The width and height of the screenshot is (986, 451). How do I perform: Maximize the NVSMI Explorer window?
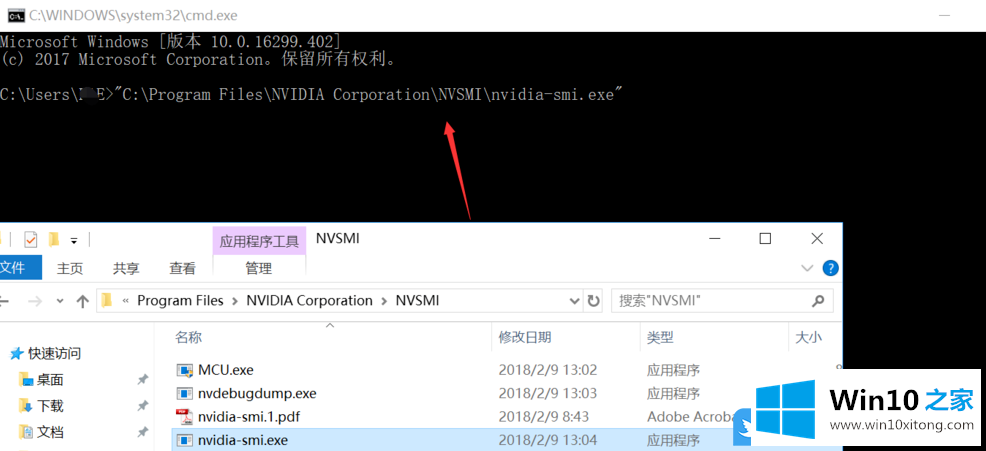(x=765, y=238)
